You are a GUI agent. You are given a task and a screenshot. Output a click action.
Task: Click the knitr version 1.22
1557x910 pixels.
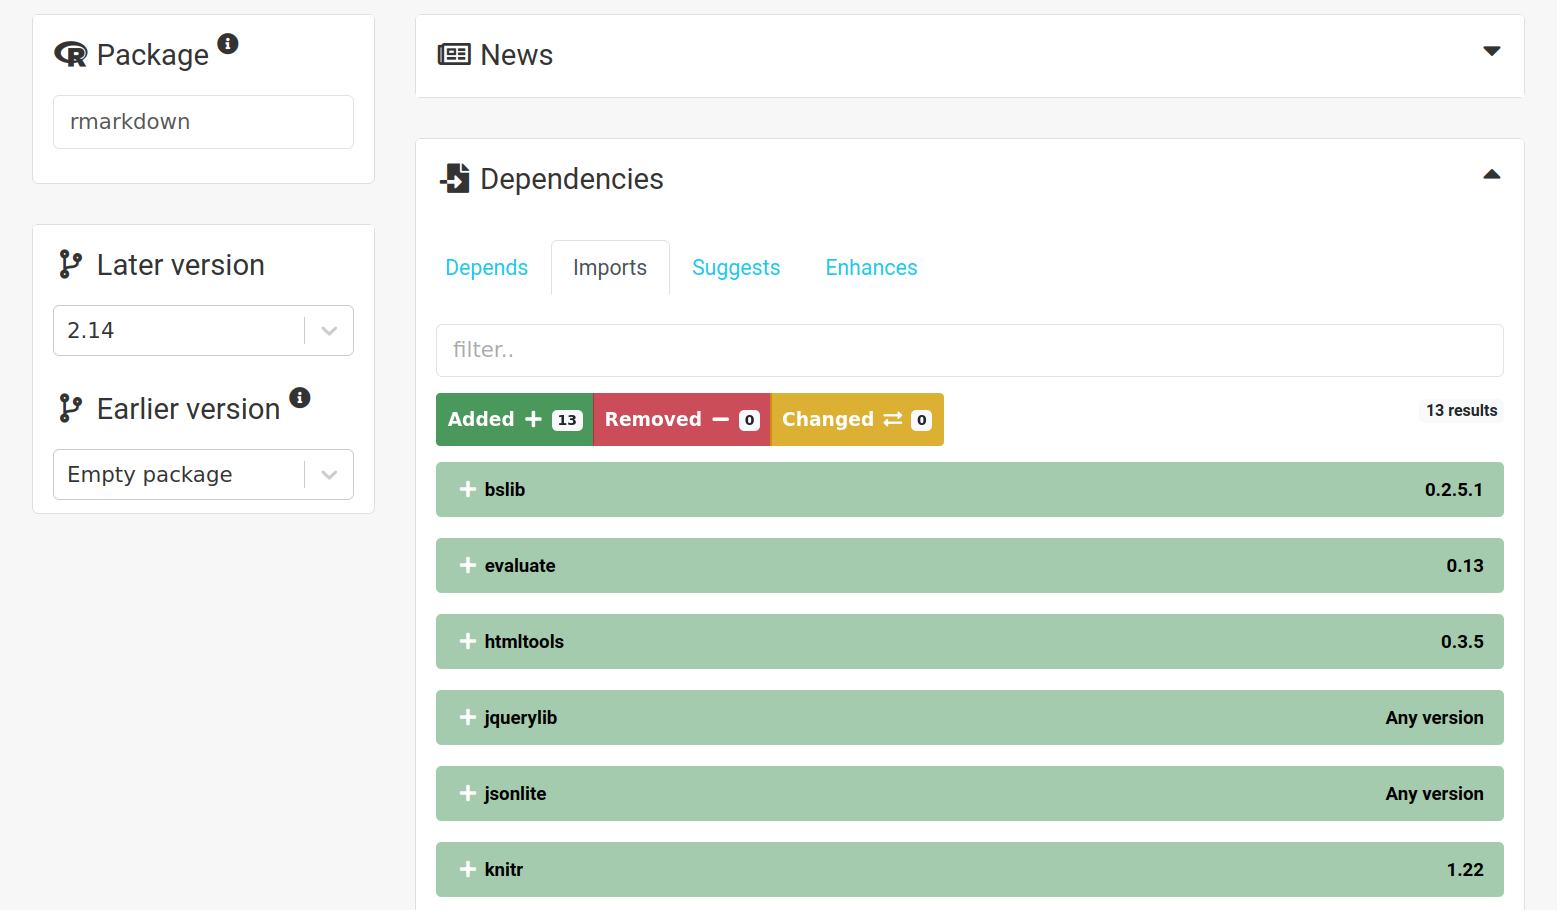[1465, 869]
